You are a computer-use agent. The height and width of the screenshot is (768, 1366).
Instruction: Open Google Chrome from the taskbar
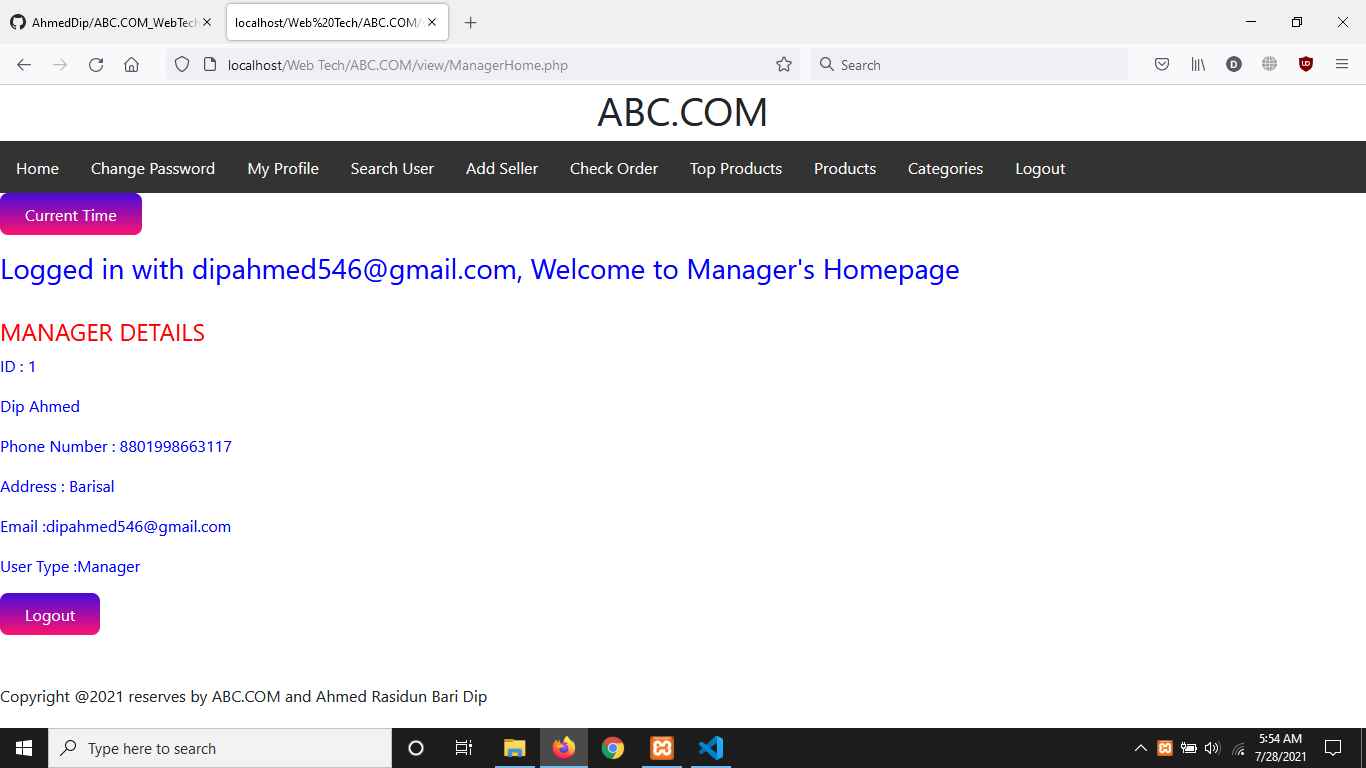click(613, 748)
